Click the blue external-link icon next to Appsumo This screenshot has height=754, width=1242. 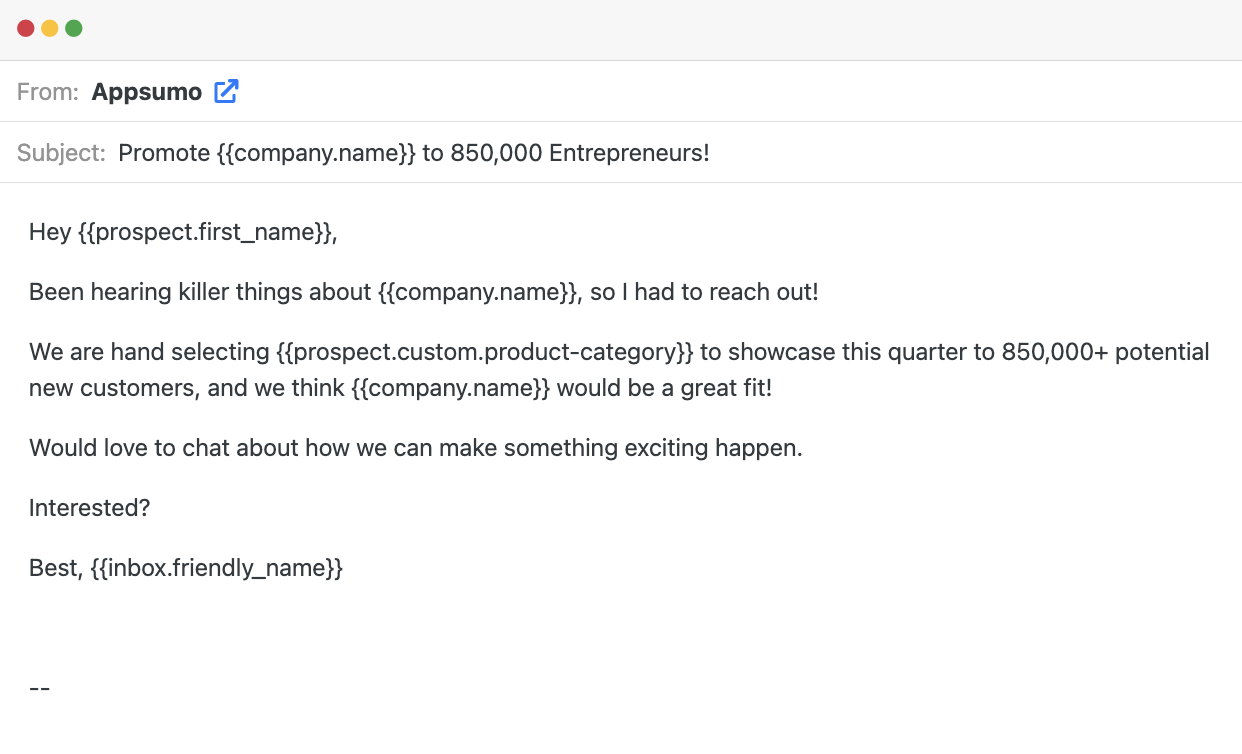[226, 91]
